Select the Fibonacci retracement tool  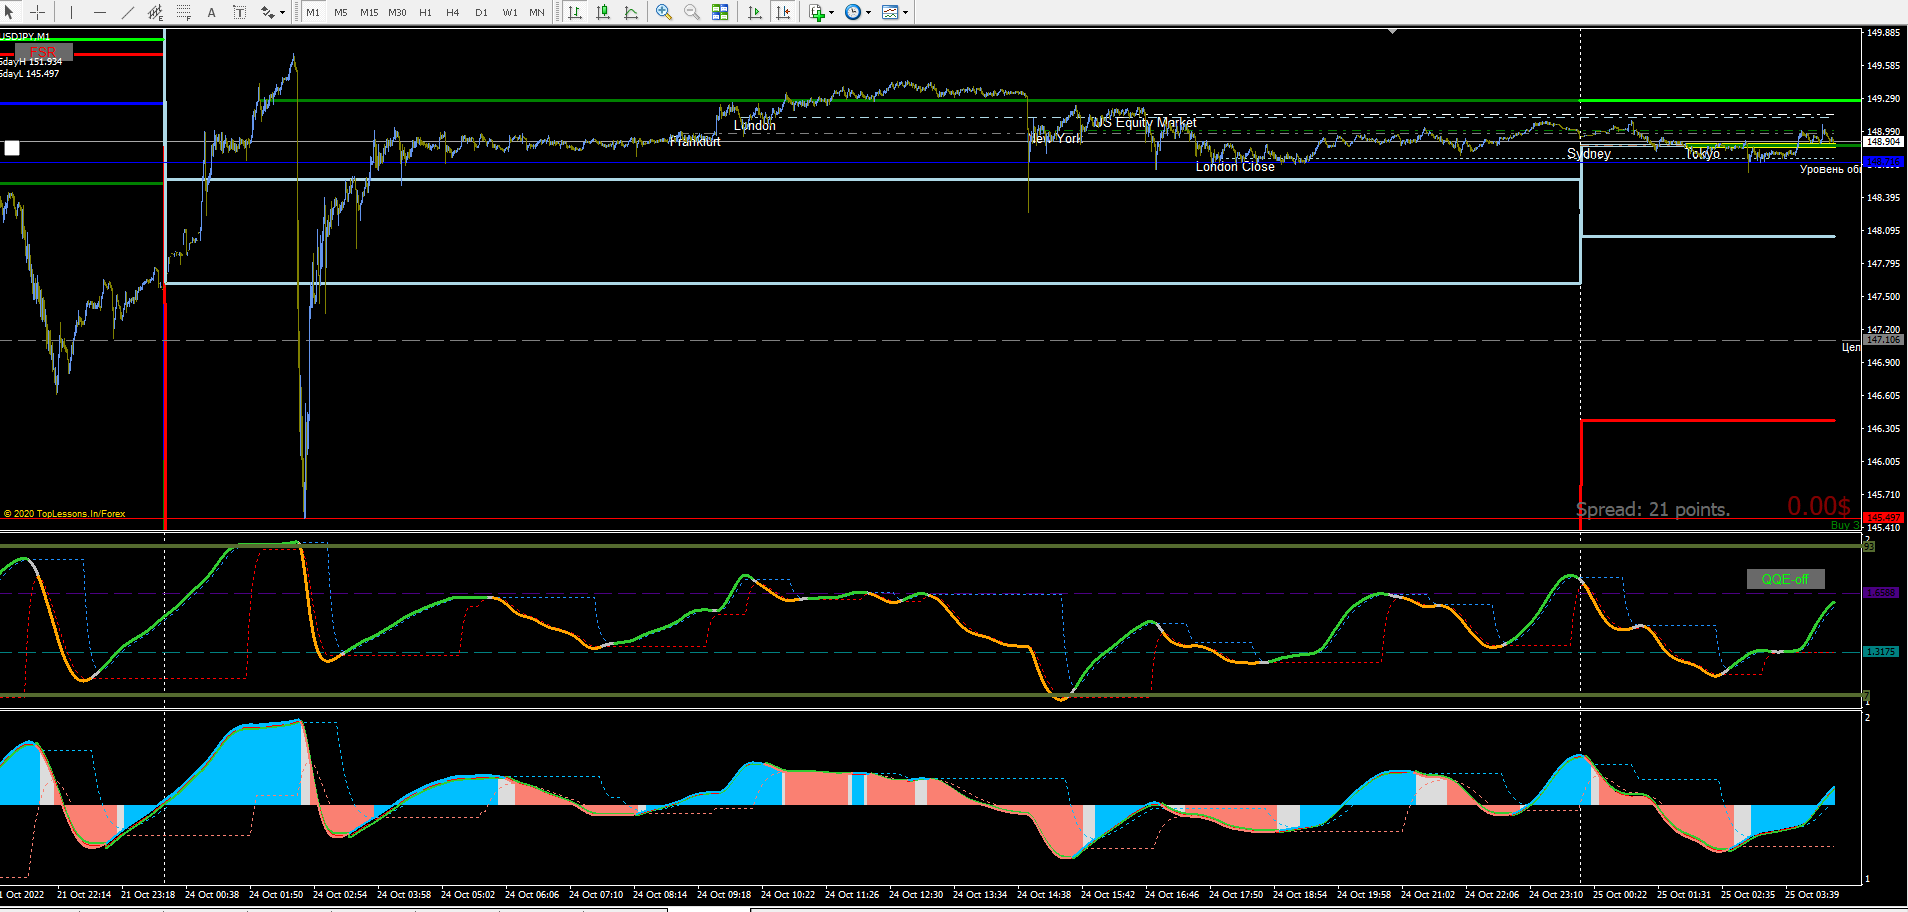pyautogui.click(x=184, y=12)
